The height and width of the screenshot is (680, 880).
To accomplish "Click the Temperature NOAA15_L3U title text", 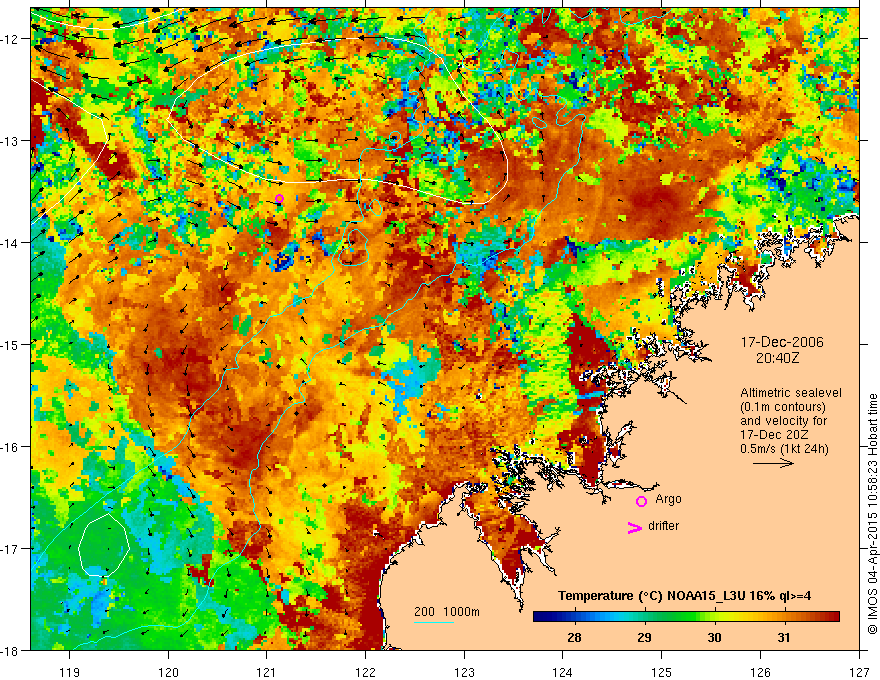I will [684, 596].
